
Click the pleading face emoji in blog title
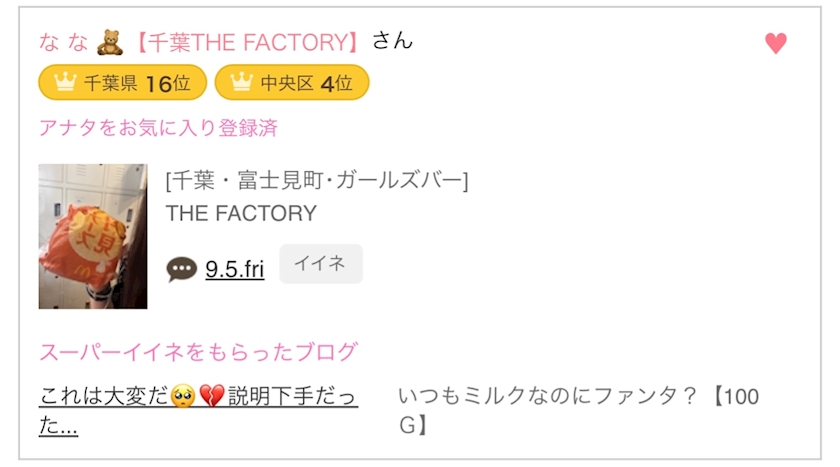[180, 397]
